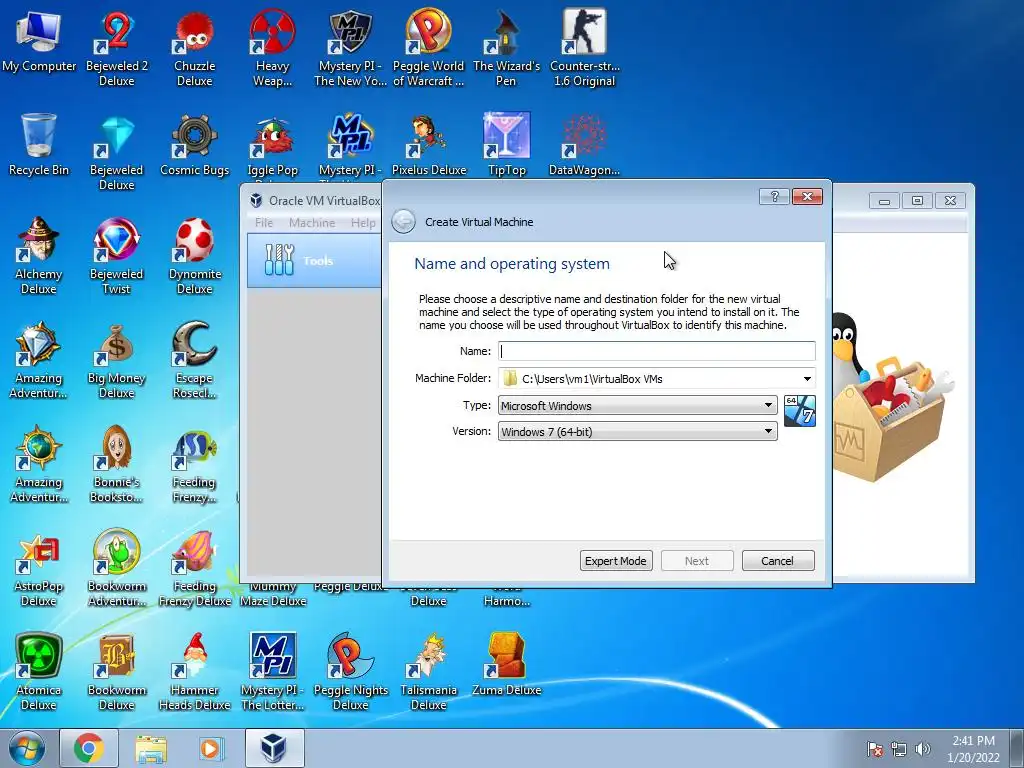This screenshot has height=768, width=1024.
Task: Open the network tray icon
Action: pos(899,749)
